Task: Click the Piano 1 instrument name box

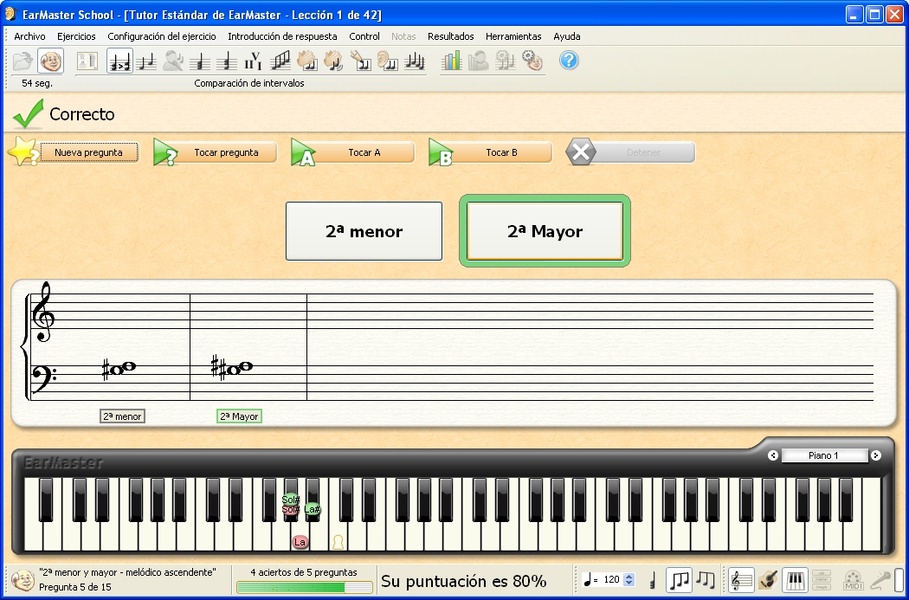Action: pyautogui.click(x=824, y=456)
